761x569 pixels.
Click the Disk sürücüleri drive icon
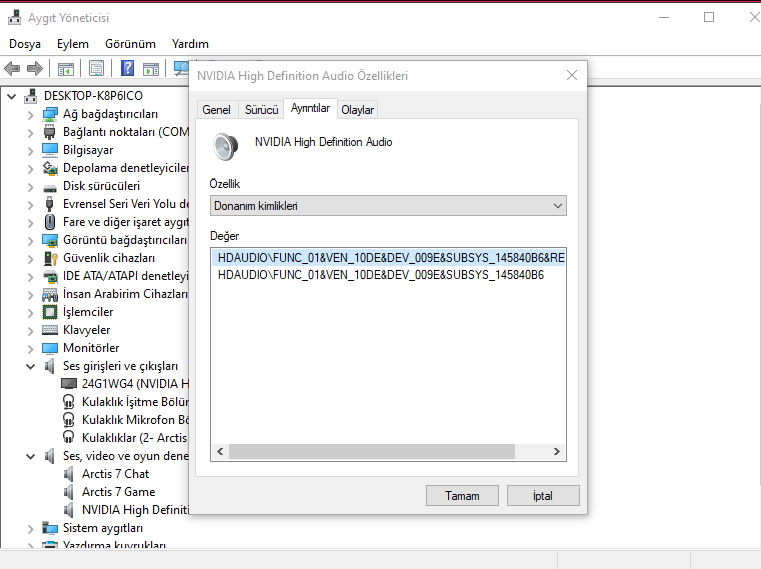[50, 188]
